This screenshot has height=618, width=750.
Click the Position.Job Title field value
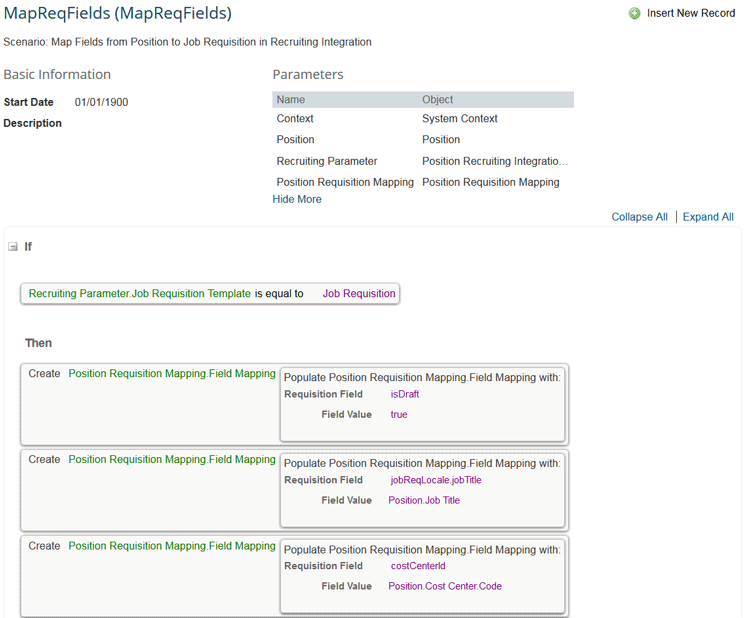coord(424,500)
